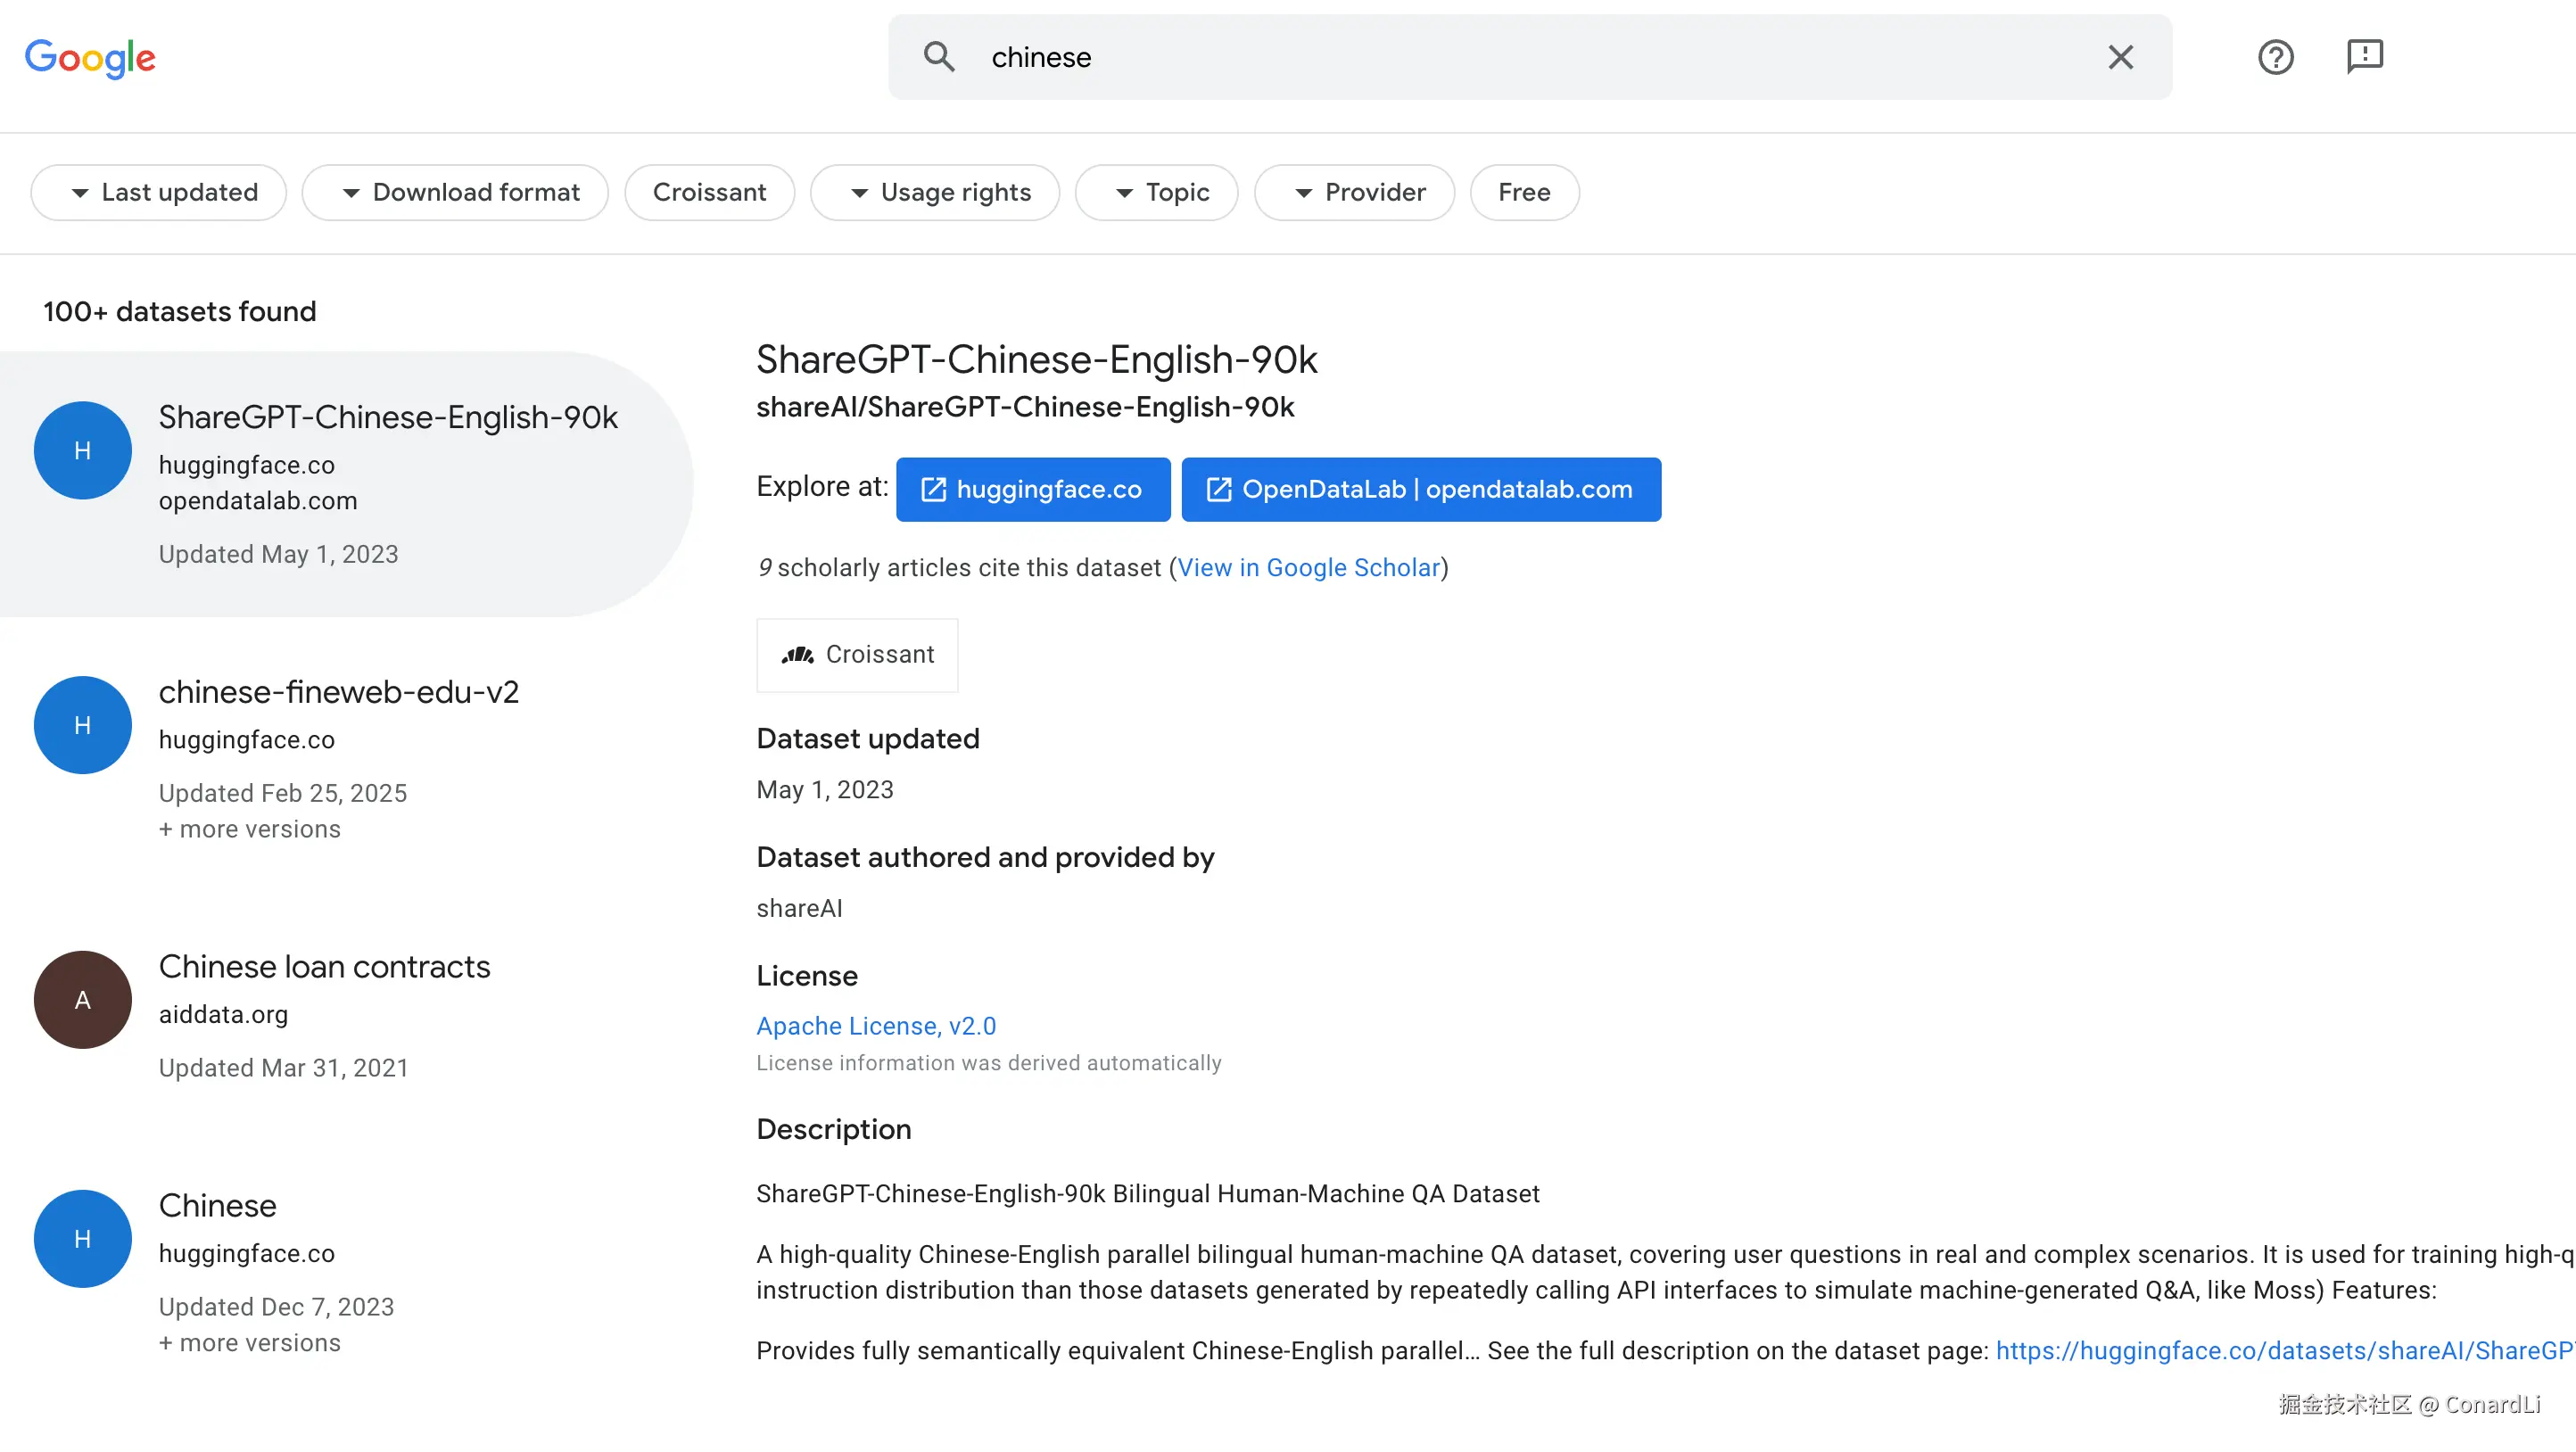The image size is (2576, 1452).
Task: Open the Topic filter dropdown
Action: [1157, 192]
